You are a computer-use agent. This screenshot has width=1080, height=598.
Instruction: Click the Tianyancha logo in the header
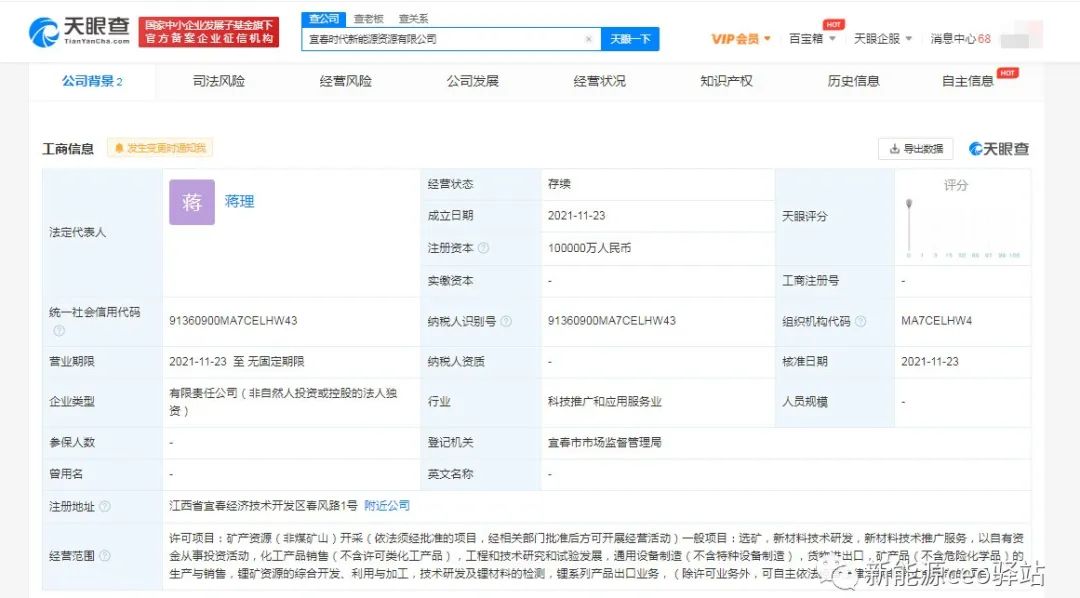(x=79, y=31)
